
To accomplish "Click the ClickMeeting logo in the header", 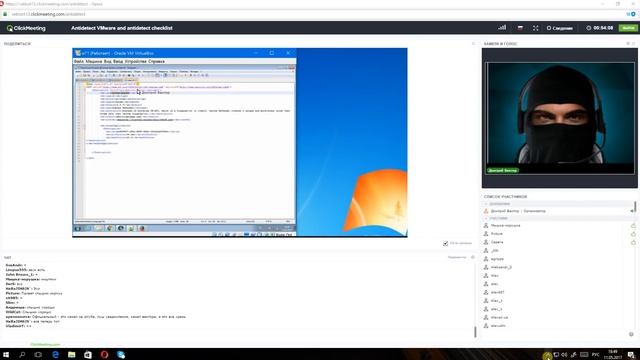I will coord(26,28).
